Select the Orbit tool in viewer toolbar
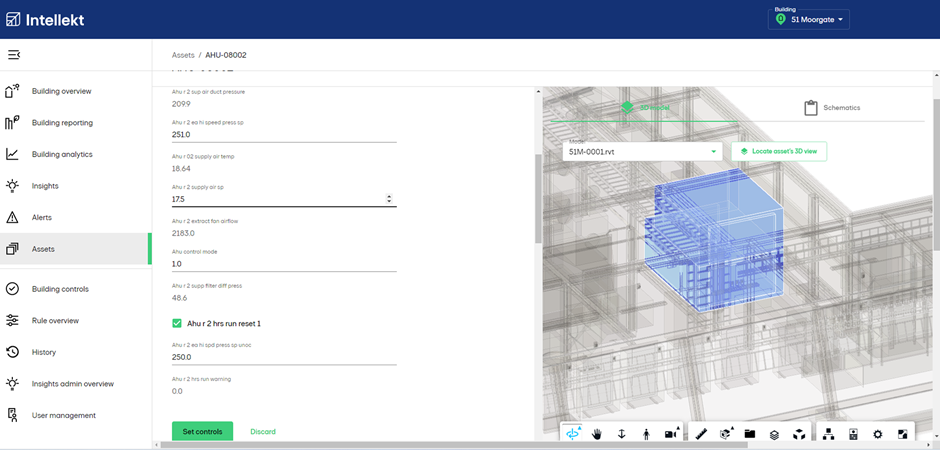 pos(574,434)
